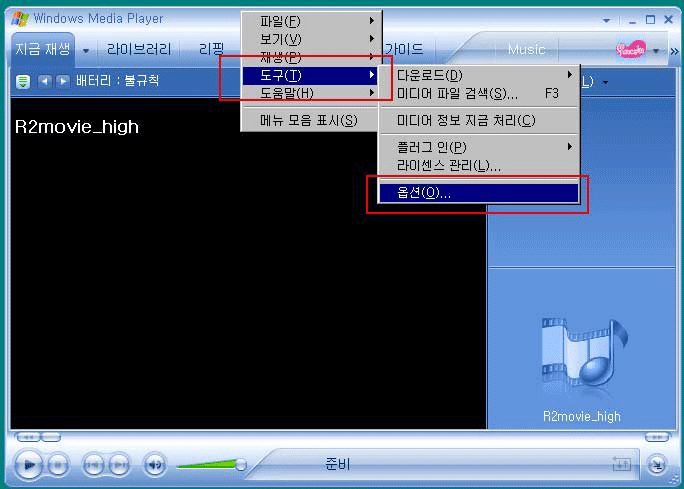684x489 pixels.
Task: Click 미디어 파일 검색(S)...
Action: click(x=480, y=93)
